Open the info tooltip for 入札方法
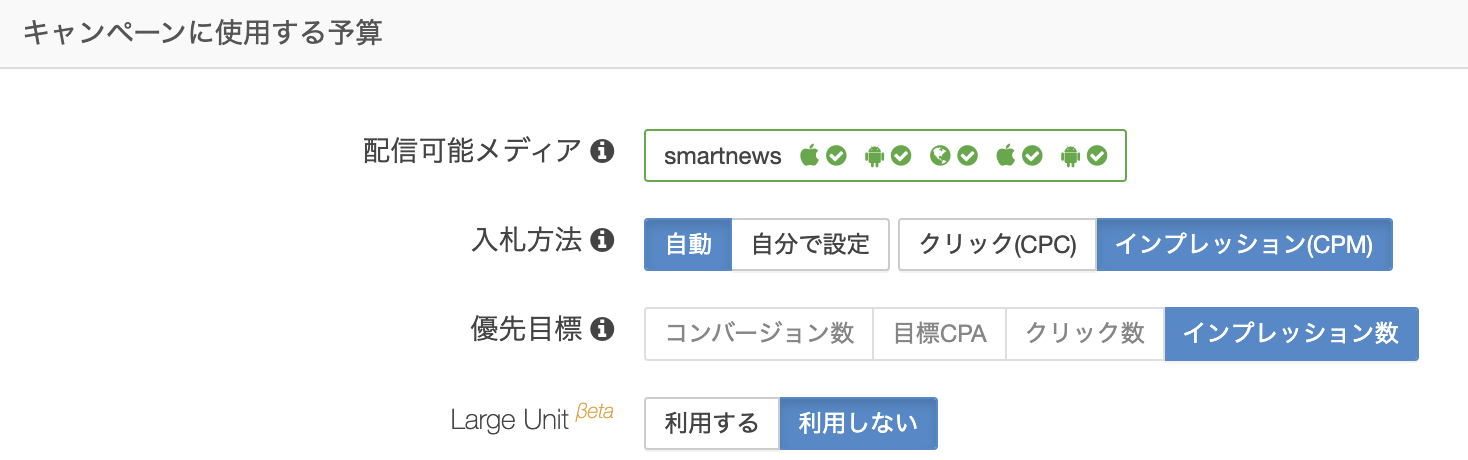The image size is (1468, 460). pos(601,241)
